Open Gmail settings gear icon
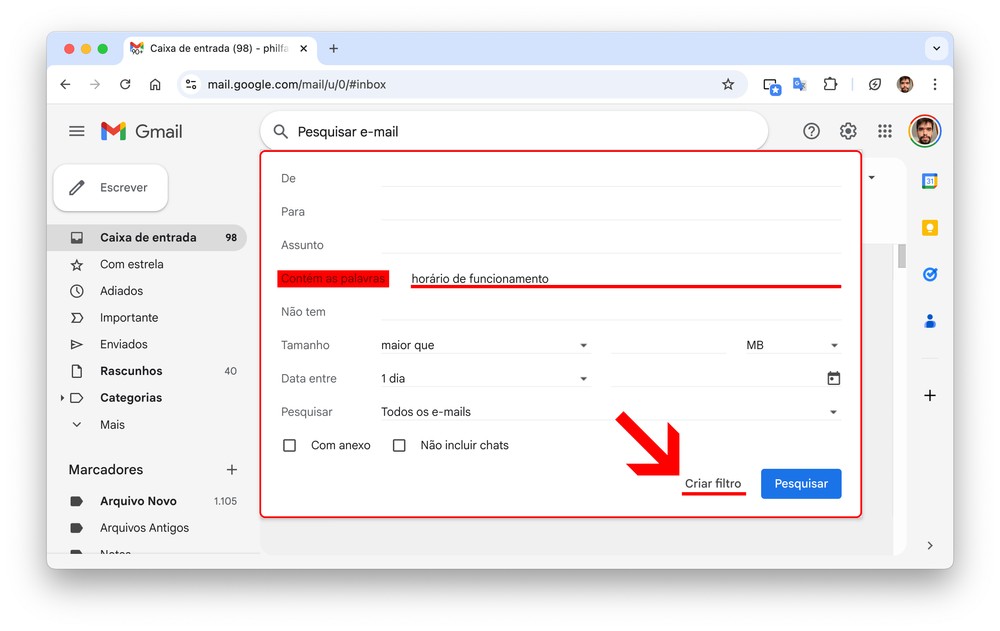Image resolution: width=1000 pixels, height=631 pixels. tap(848, 131)
